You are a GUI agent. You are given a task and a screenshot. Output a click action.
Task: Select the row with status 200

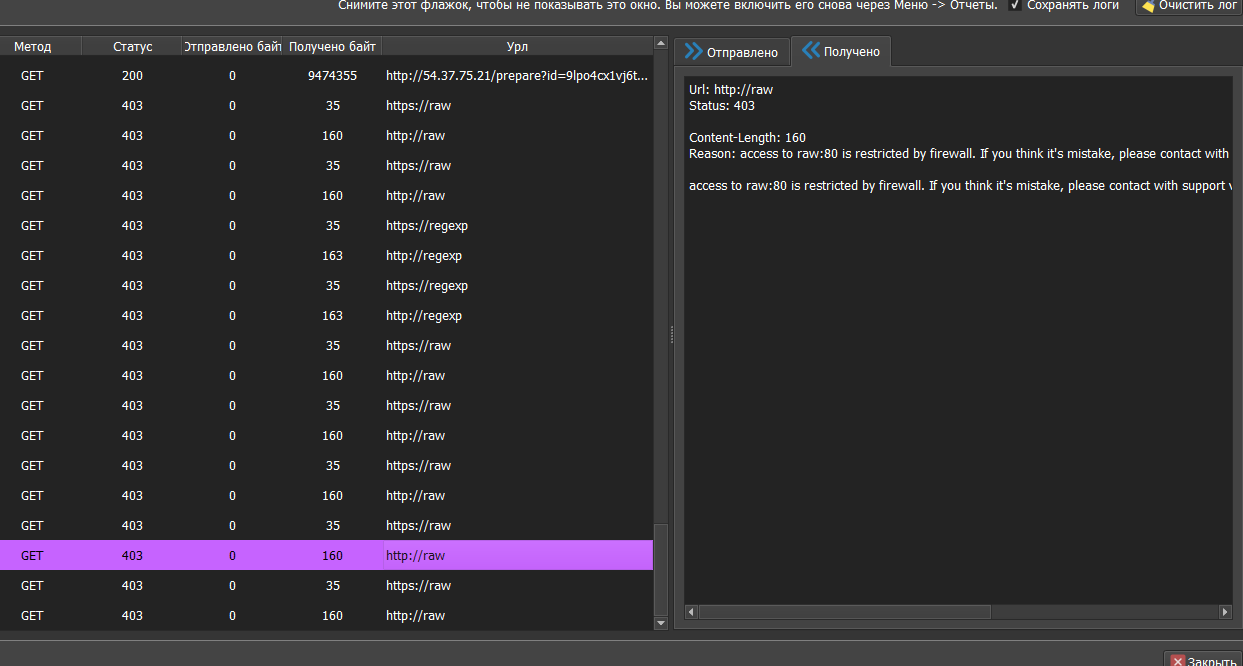point(300,75)
